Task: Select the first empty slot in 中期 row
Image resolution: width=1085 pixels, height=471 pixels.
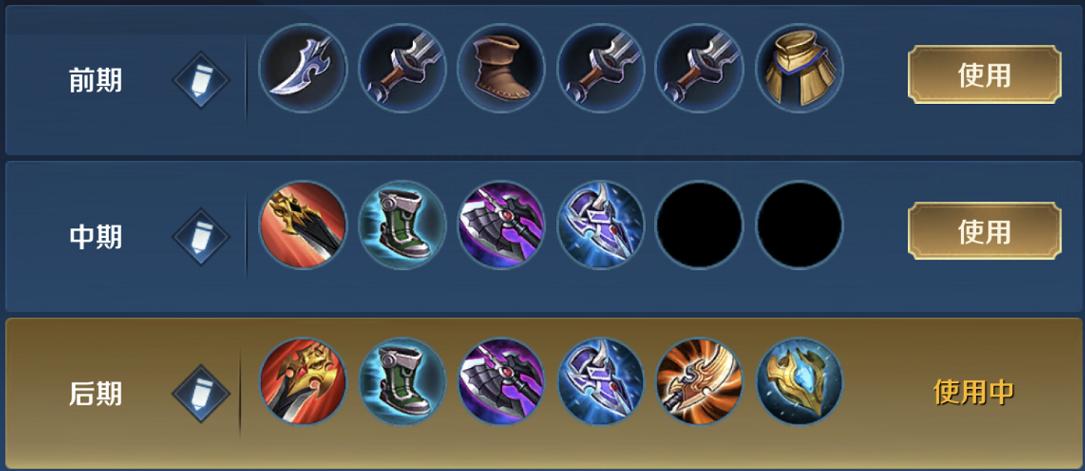Action: tap(700, 225)
